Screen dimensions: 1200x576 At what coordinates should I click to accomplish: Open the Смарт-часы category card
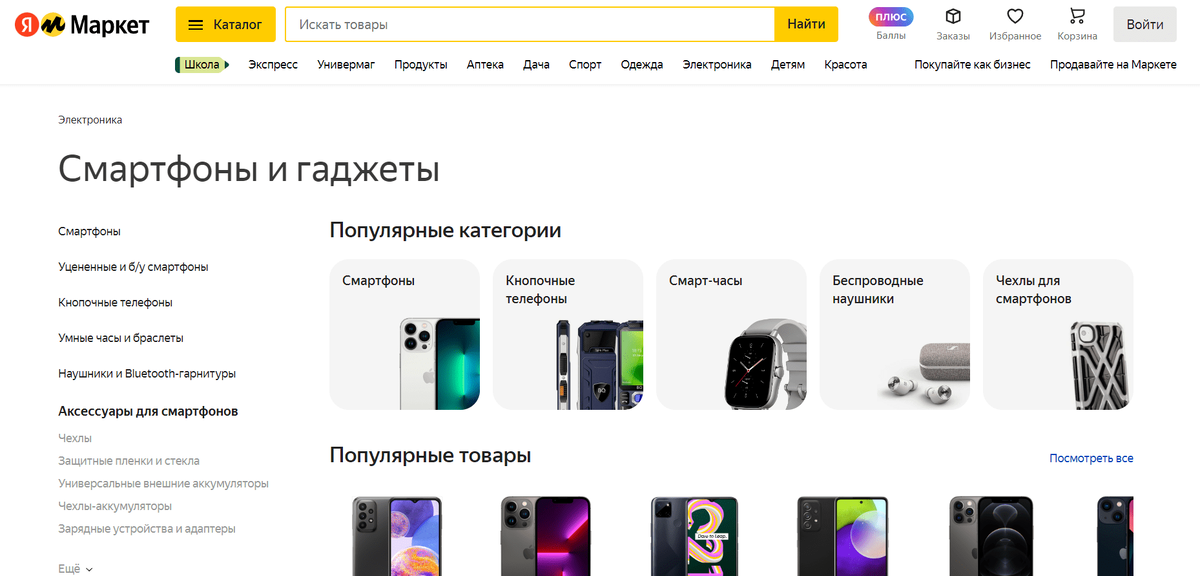point(731,334)
